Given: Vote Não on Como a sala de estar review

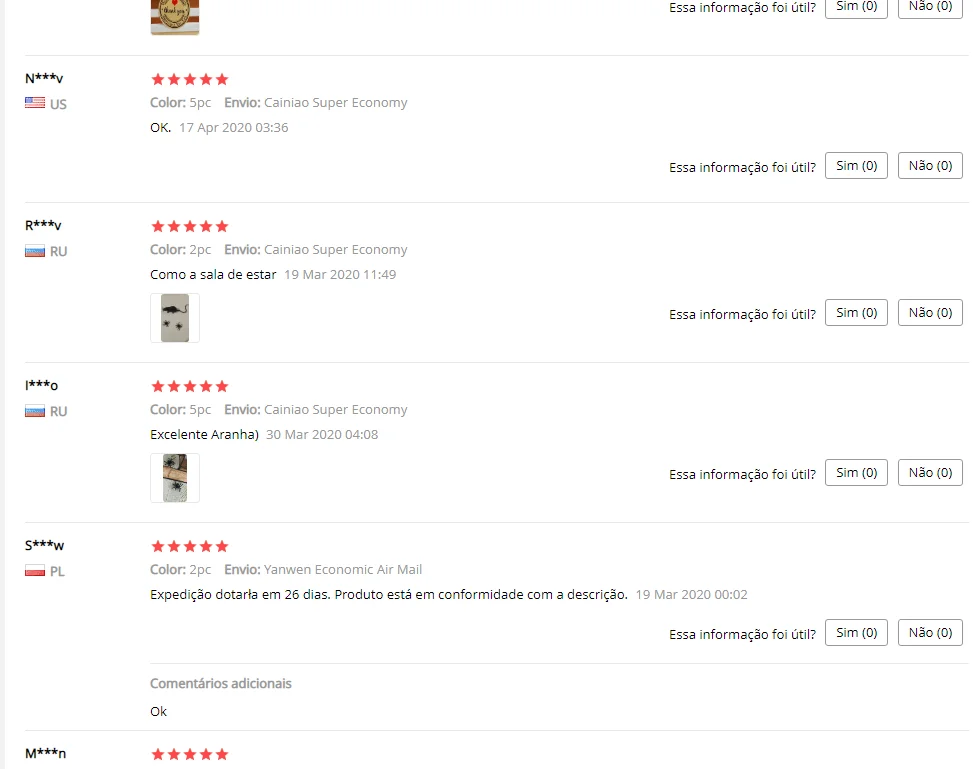Looking at the screenshot, I should click(930, 313).
